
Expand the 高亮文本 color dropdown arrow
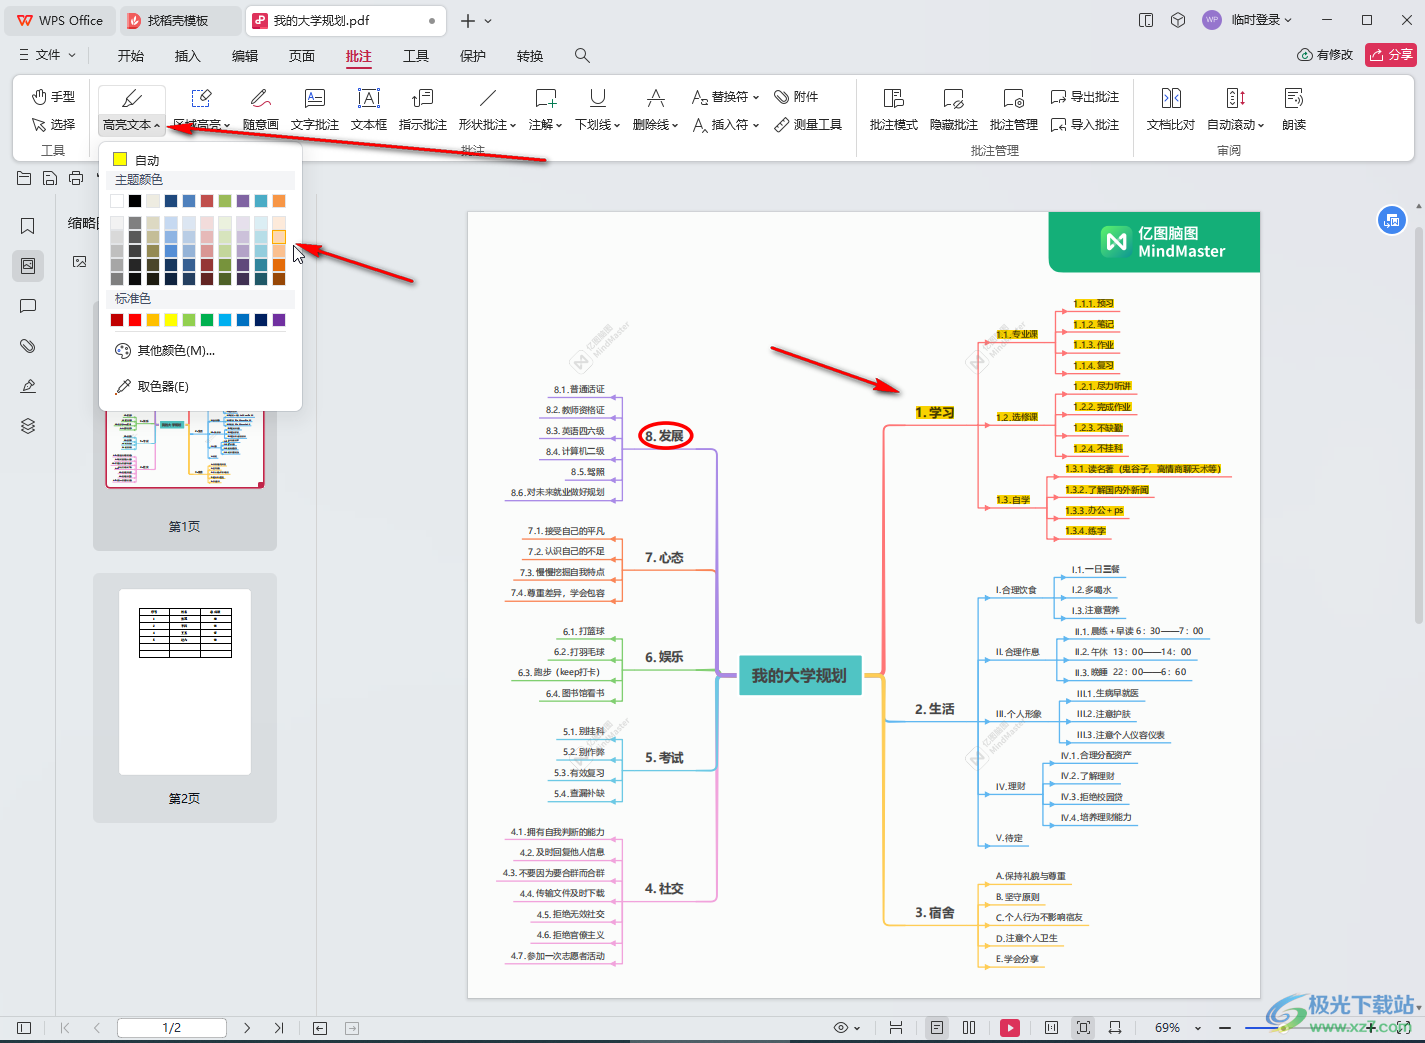click(x=158, y=125)
